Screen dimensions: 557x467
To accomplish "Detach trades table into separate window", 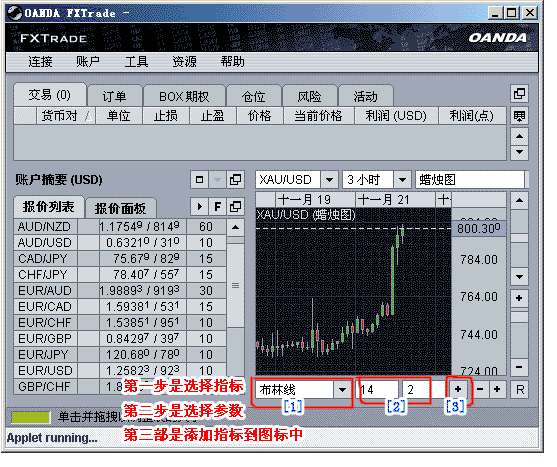I will tap(519, 94).
